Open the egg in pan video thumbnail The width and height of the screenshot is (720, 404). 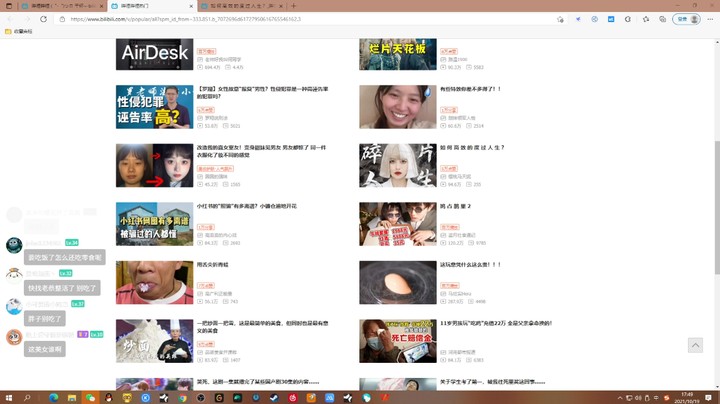[398, 282]
